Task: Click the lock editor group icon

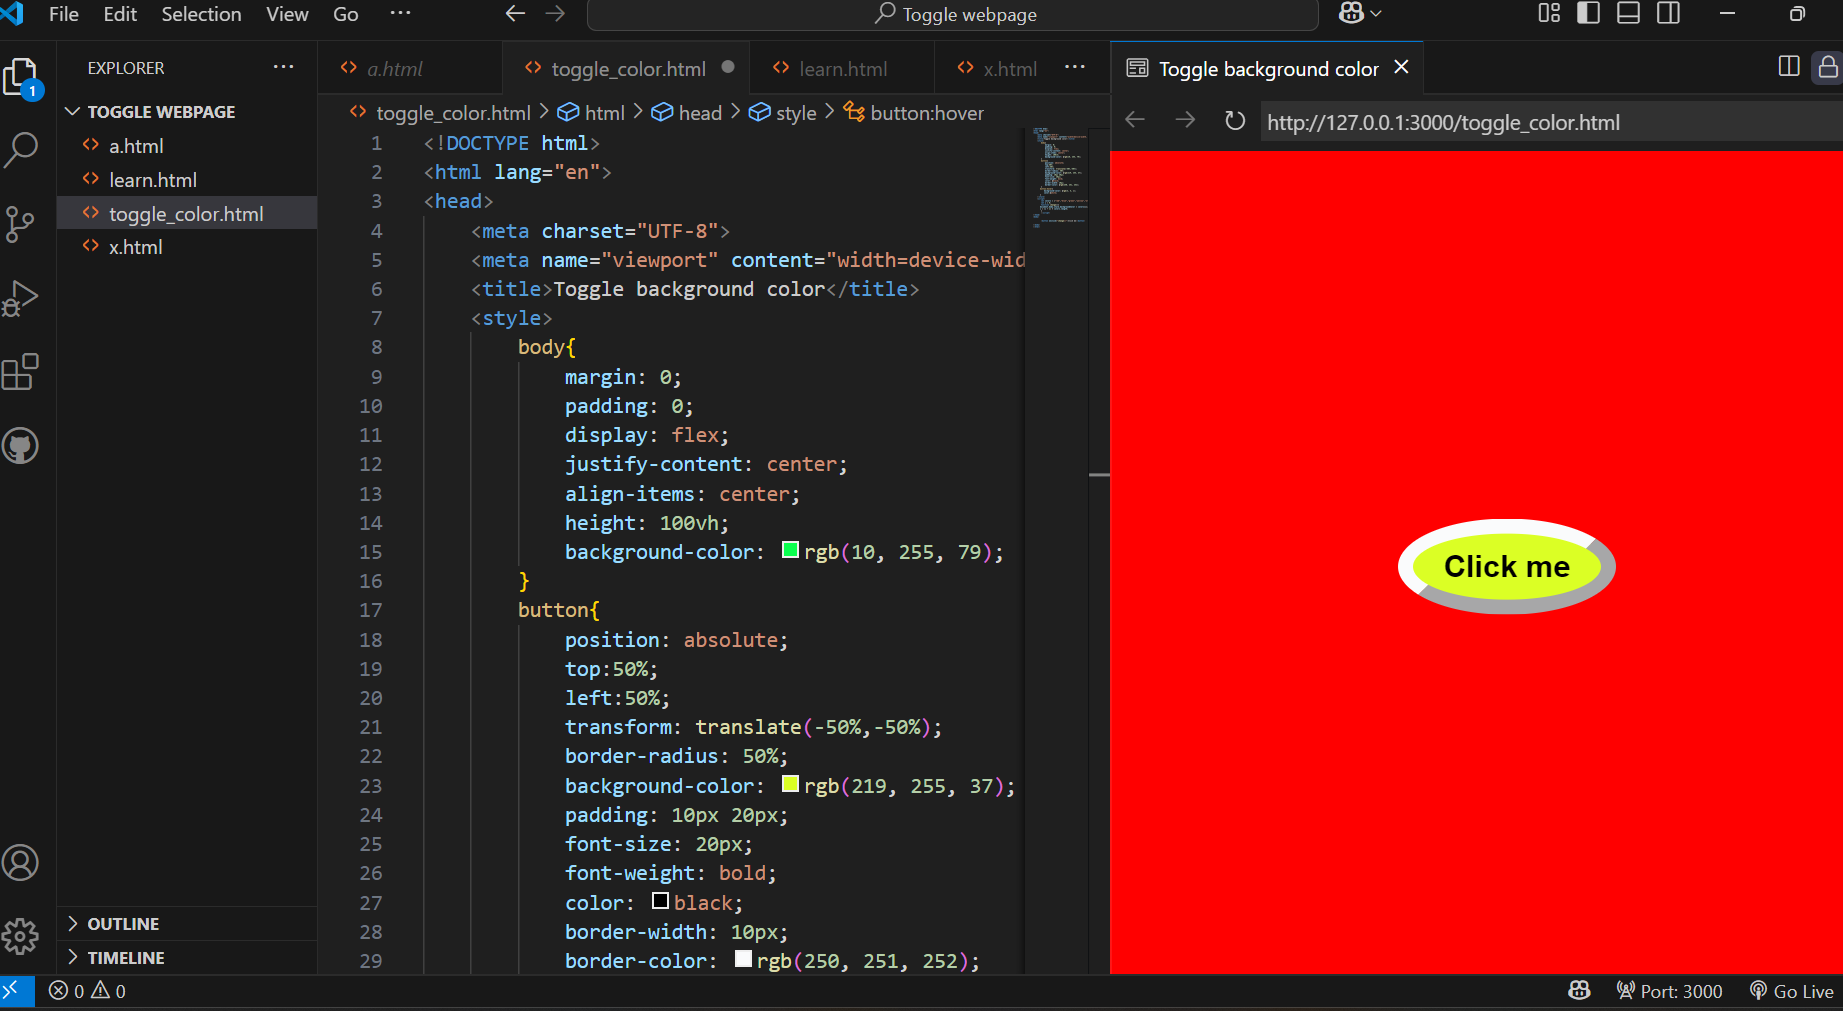Action: 1828,67
